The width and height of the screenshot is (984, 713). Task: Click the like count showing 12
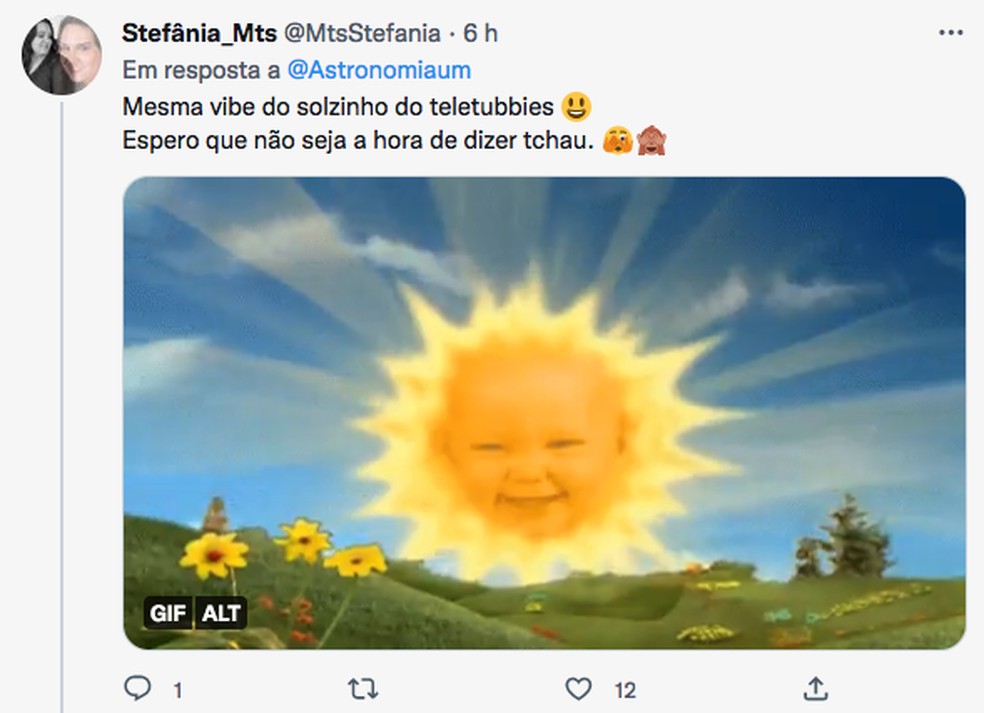pyautogui.click(x=625, y=689)
